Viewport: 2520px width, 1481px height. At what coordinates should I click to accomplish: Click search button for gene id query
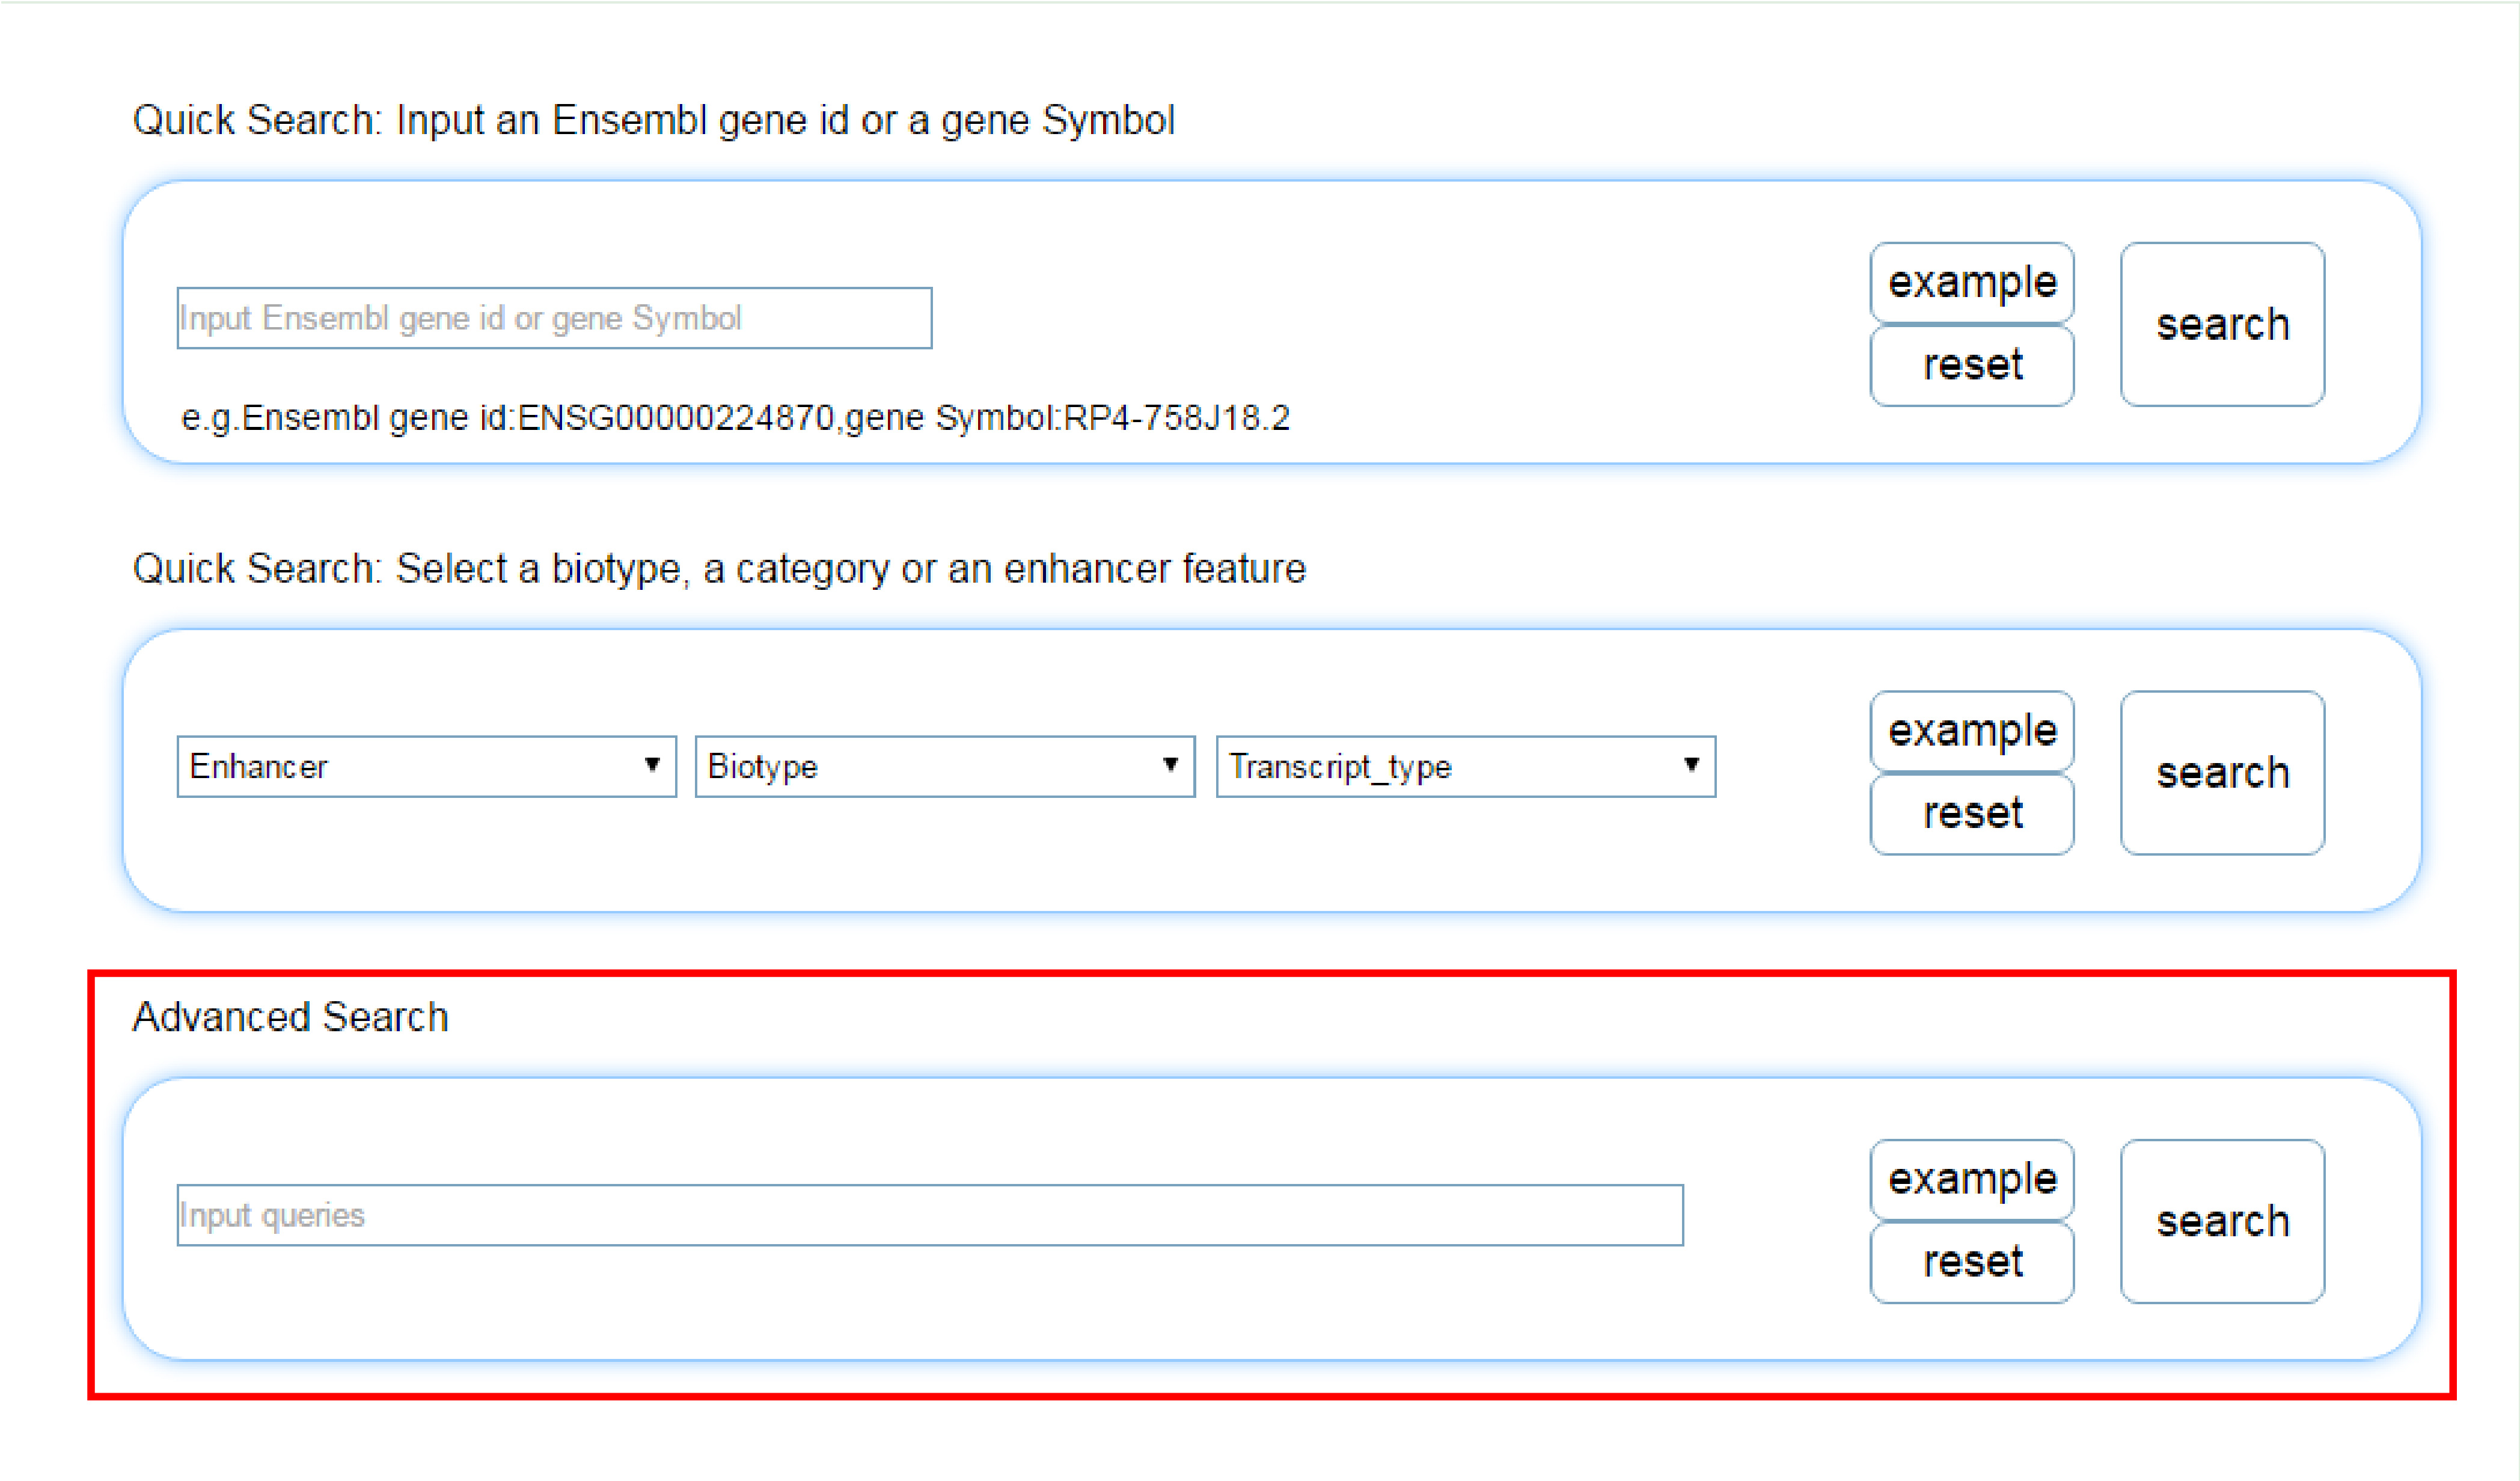pyautogui.click(x=2222, y=324)
